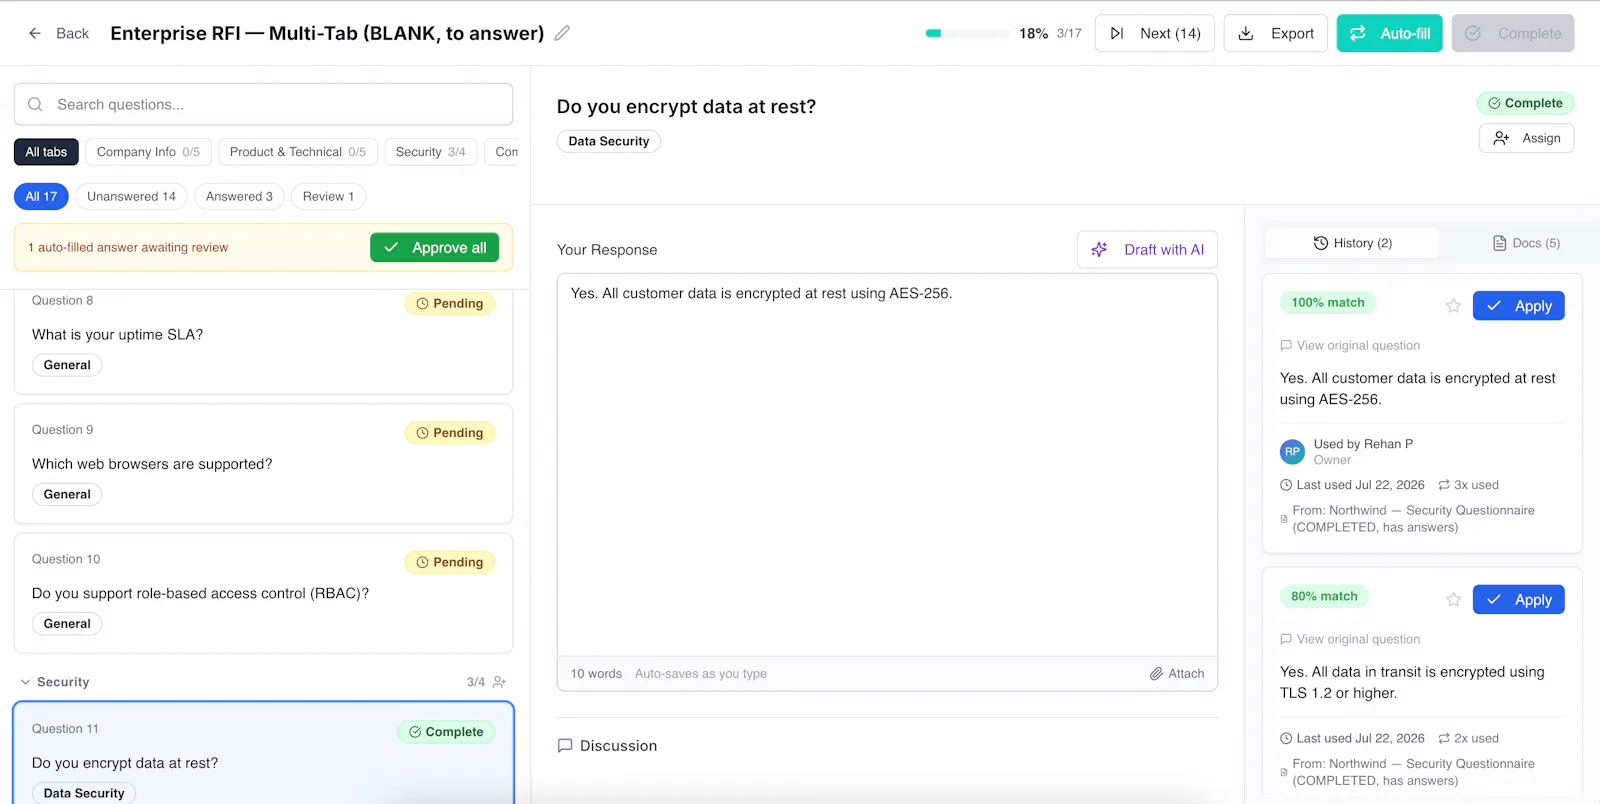1600x804 pixels.
Task: Star the 80% match answer
Action: (1453, 600)
